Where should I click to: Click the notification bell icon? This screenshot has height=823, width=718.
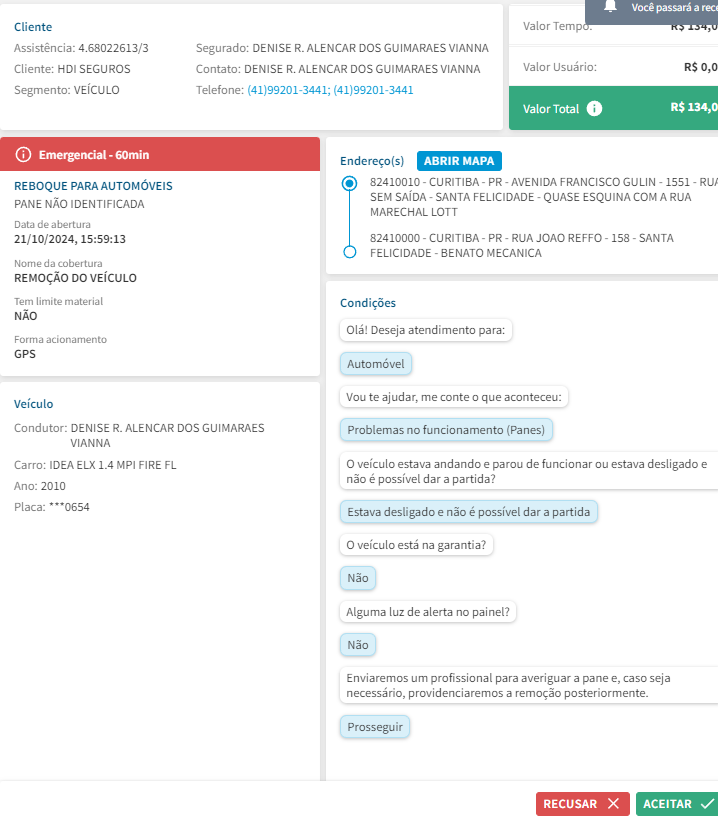tap(610, 6)
